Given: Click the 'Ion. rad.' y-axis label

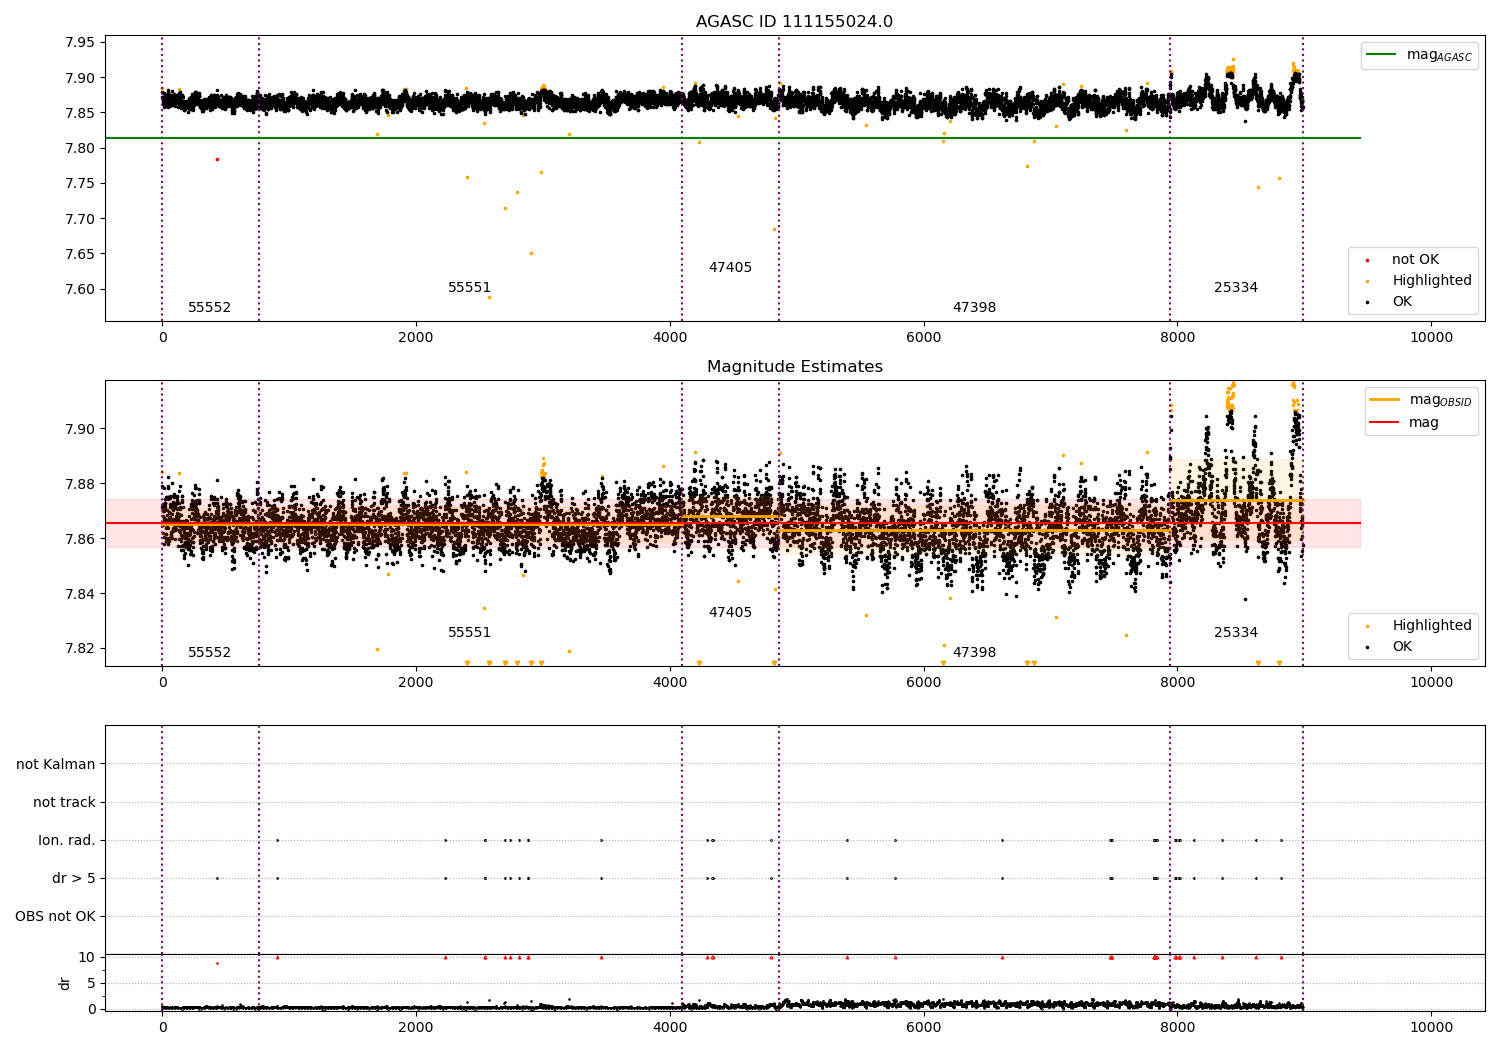Looking at the screenshot, I should (x=67, y=841).
